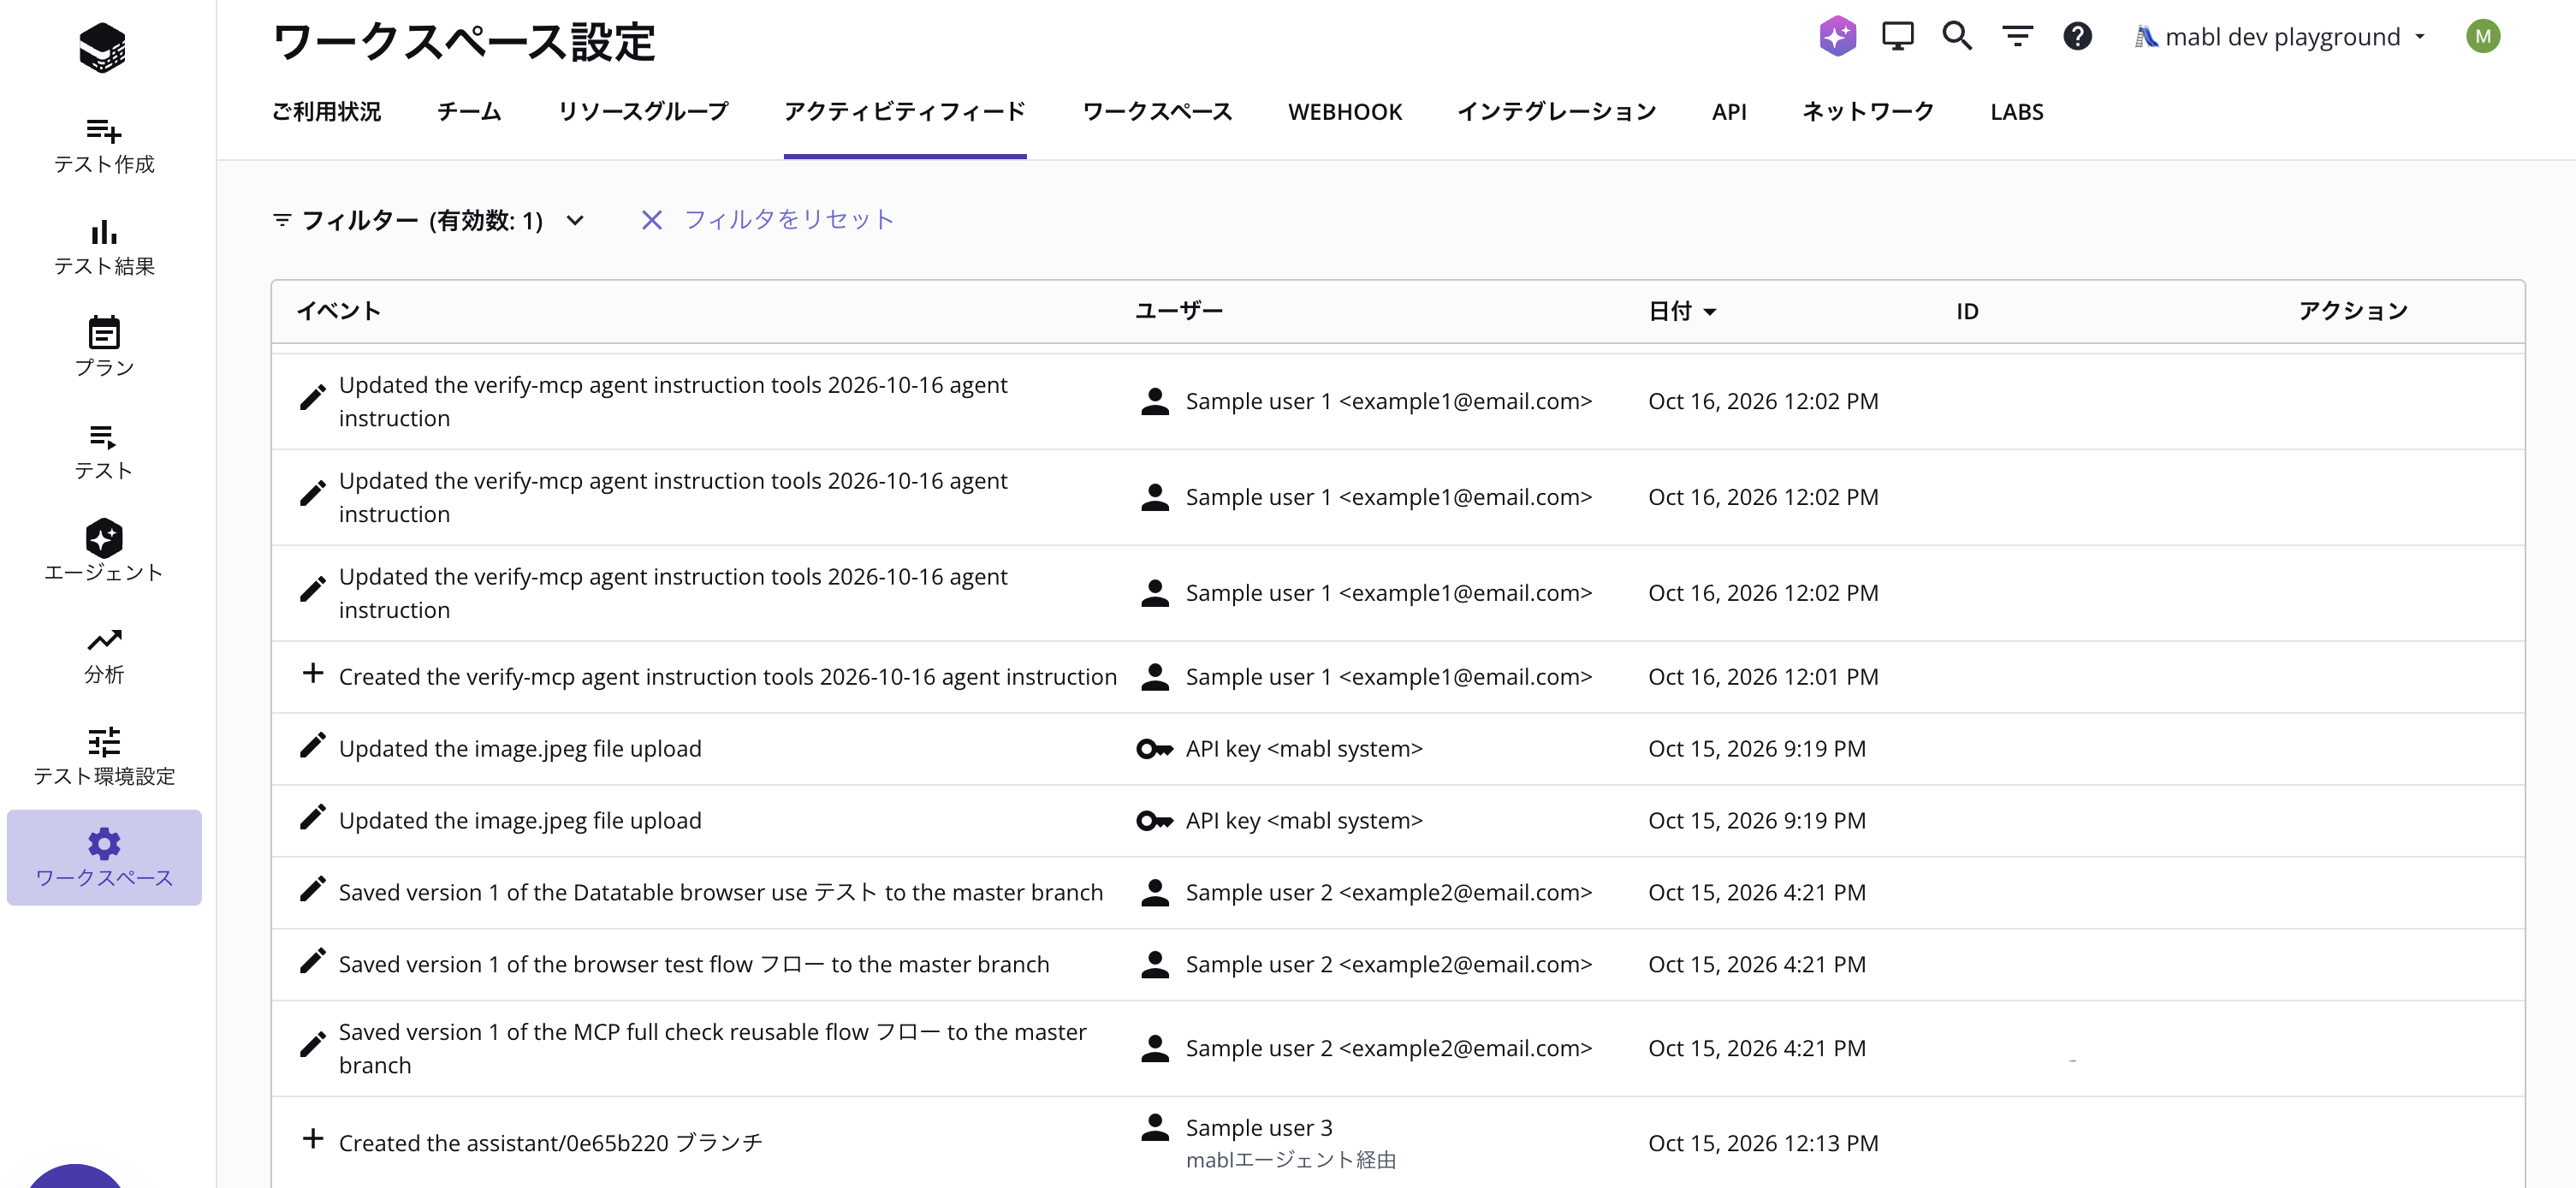Switch to ご利用状況 tab
Screen dimensions: 2576x1188
pyautogui.click(x=326, y=112)
